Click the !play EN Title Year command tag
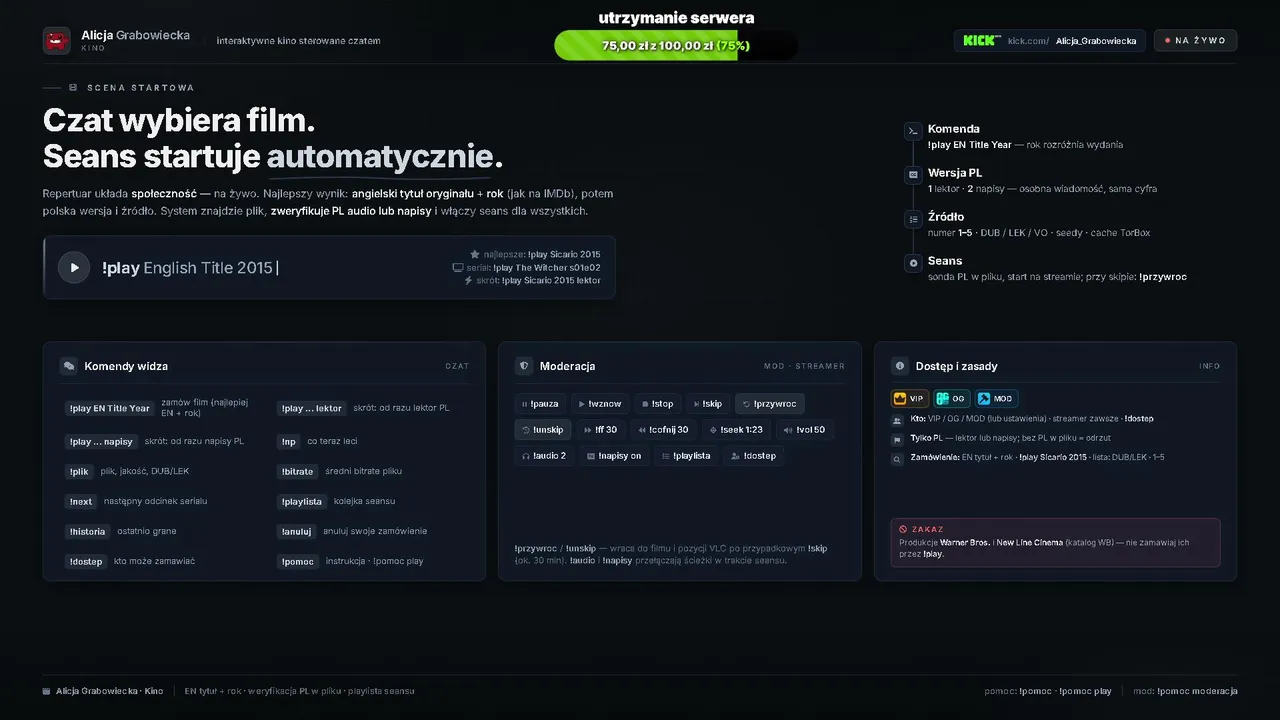Viewport: 1280px width, 720px height. point(110,408)
